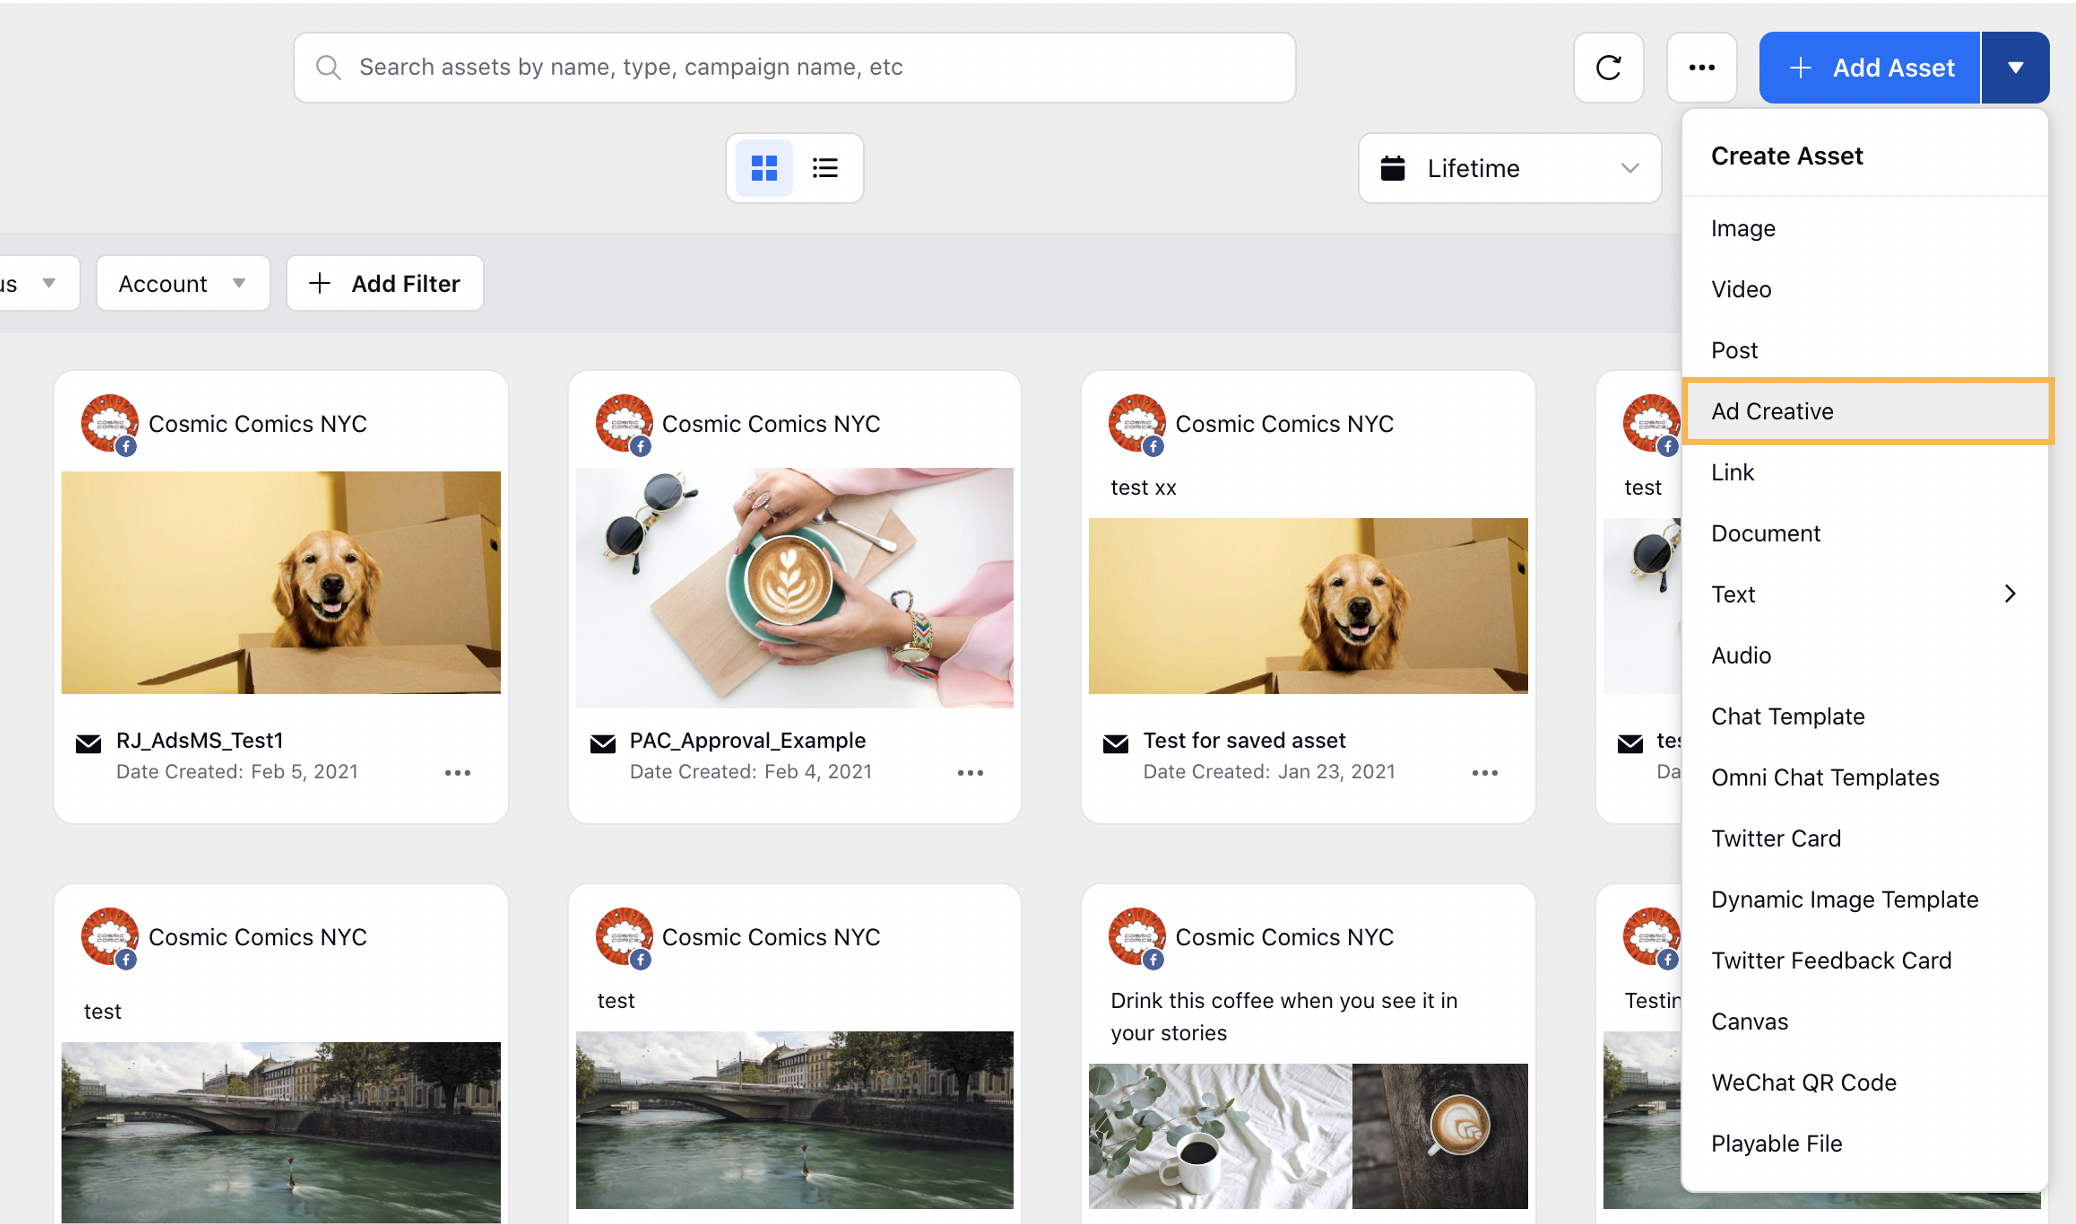This screenshot has height=1224, width=2076.
Task: Search assets by name or type
Action: pyautogui.click(x=794, y=67)
